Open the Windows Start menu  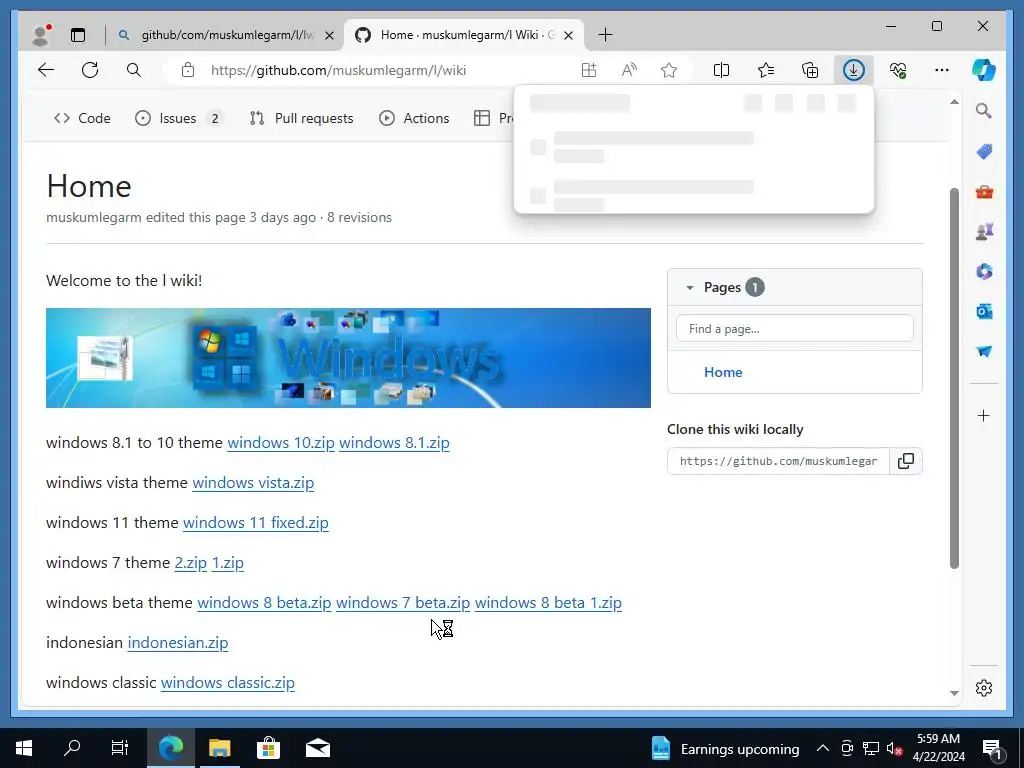click(x=24, y=748)
